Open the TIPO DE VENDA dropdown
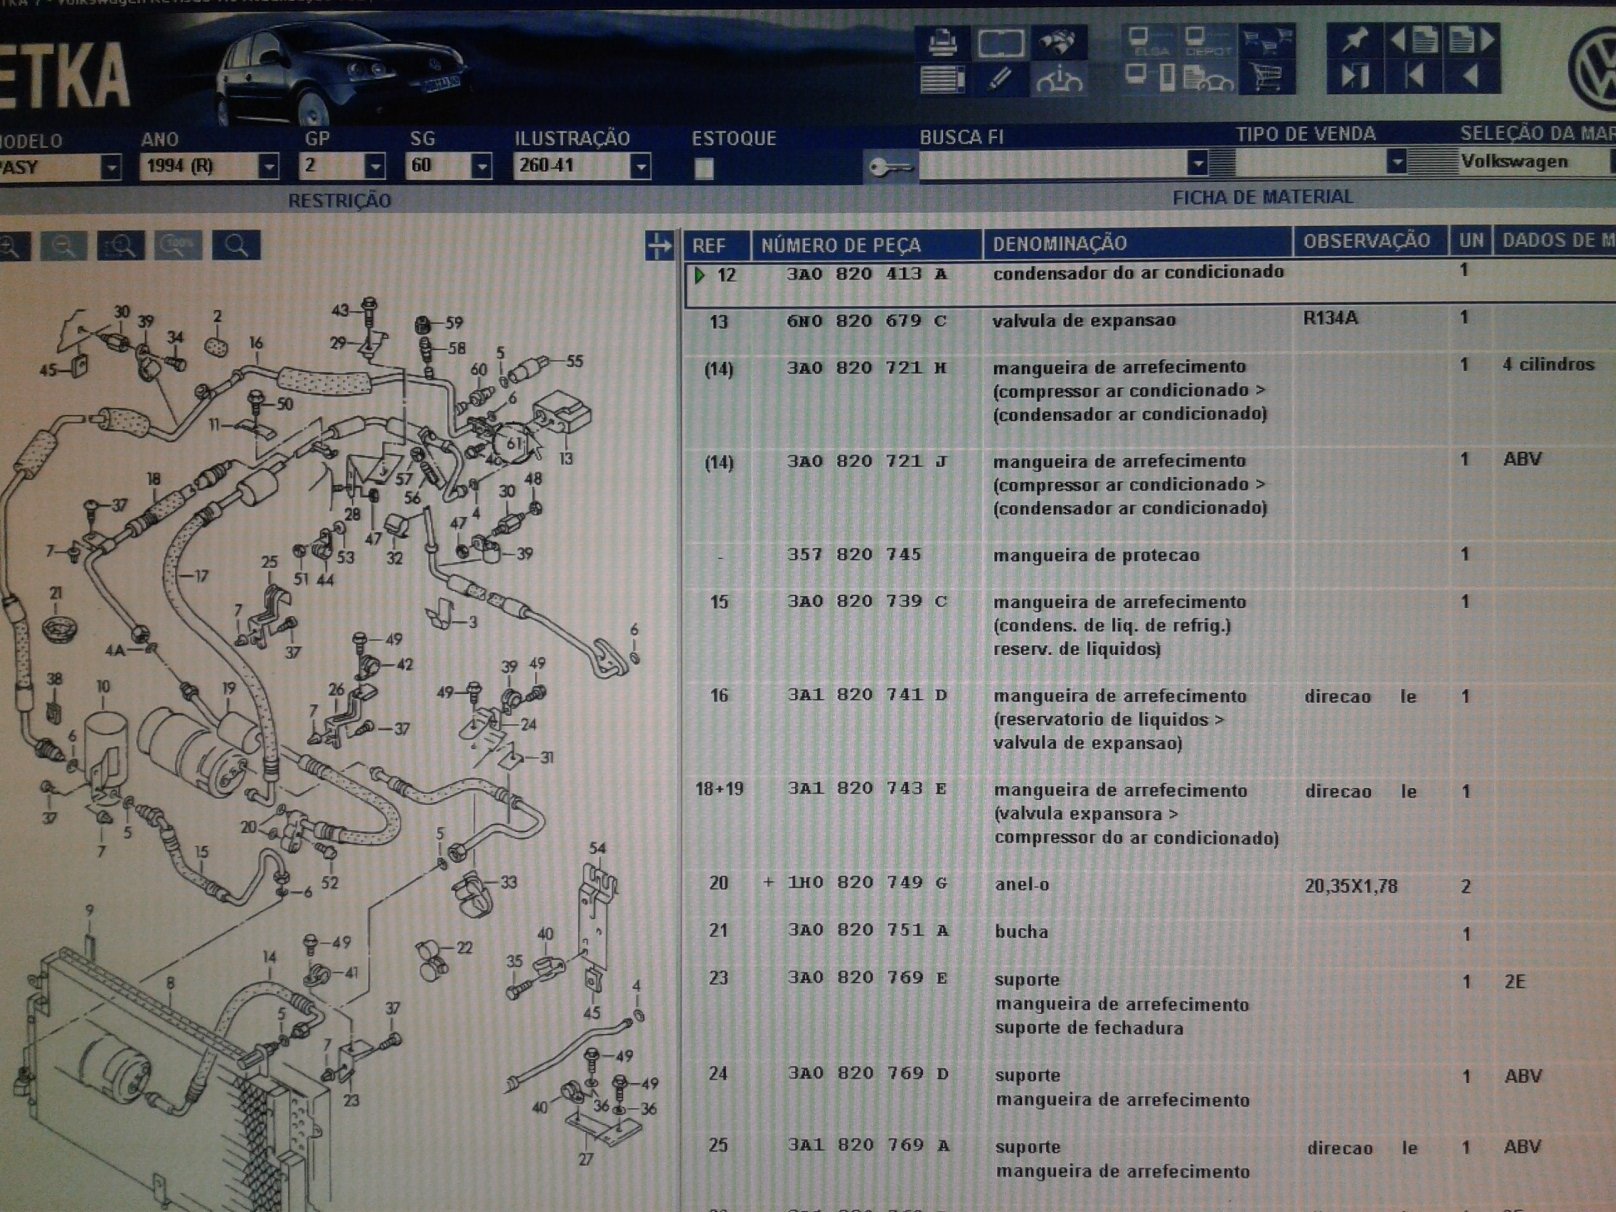The width and height of the screenshot is (1616, 1212). pos(1396,161)
